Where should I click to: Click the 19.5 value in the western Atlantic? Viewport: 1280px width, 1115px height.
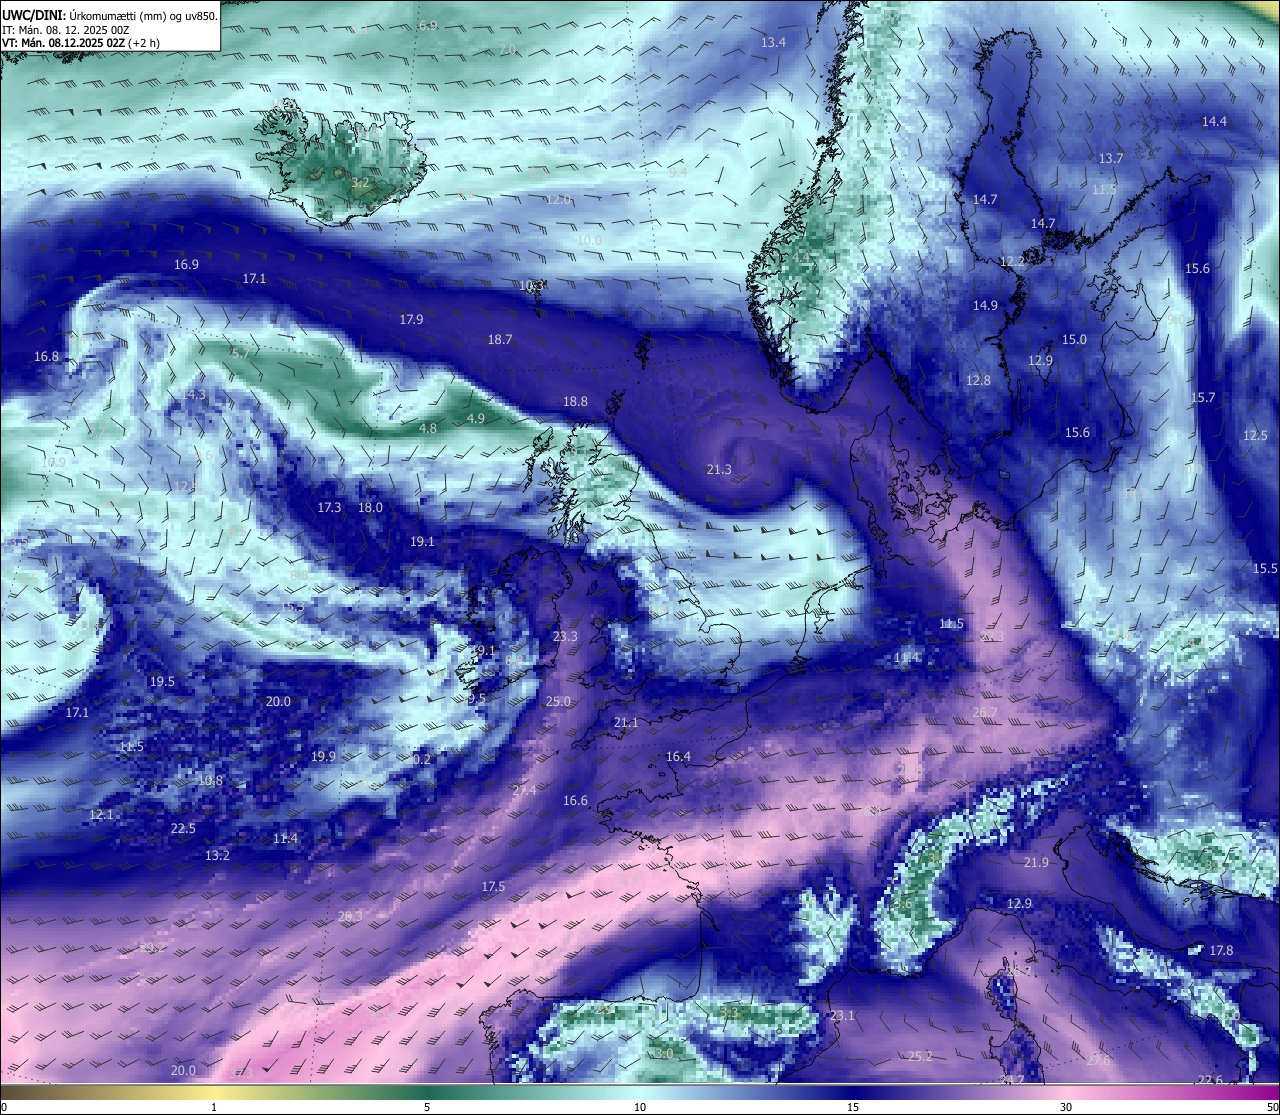point(162,681)
